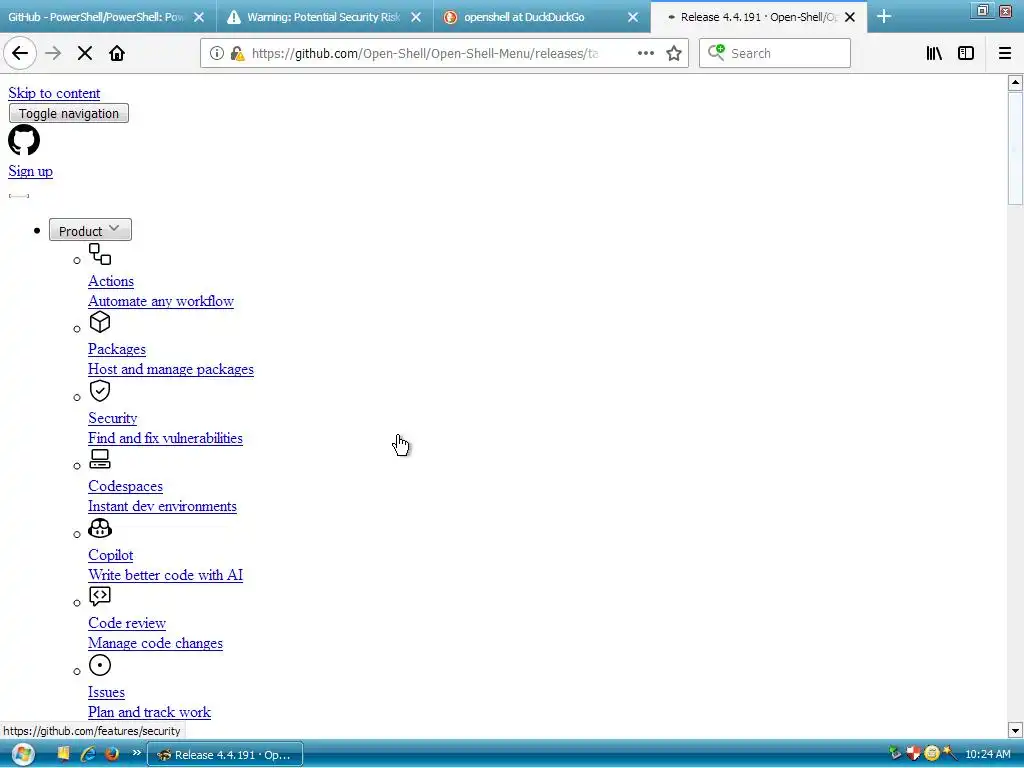
Task: Click the Skip to content link
Action: [54, 93]
